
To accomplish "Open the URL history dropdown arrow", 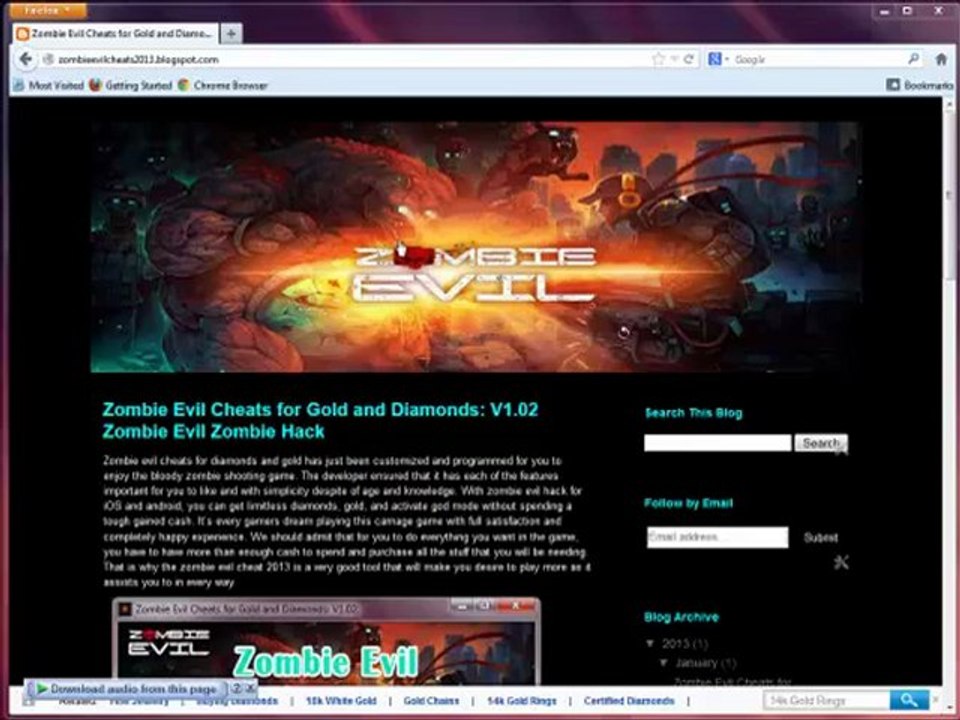I will point(674,59).
